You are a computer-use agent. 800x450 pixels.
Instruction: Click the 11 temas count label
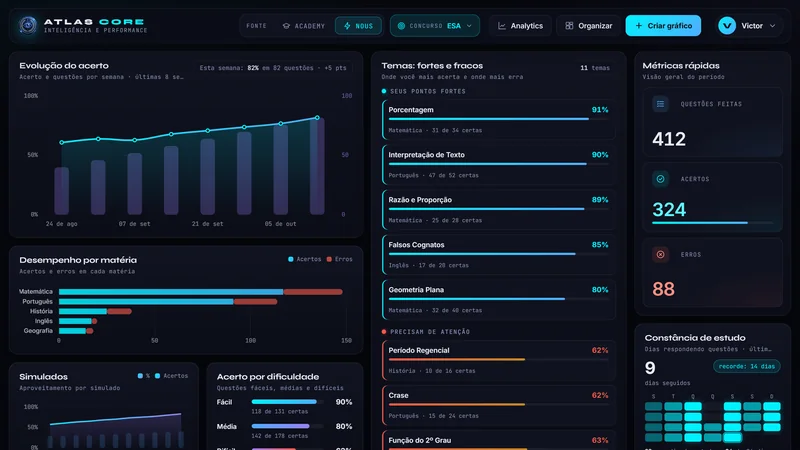coord(595,68)
